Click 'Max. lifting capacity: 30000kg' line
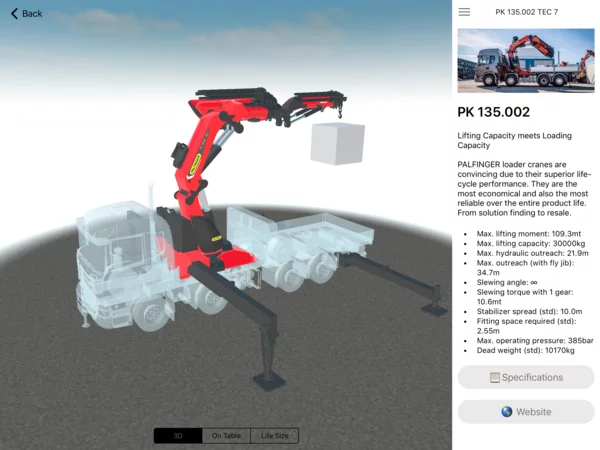600x450 pixels. pos(530,243)
